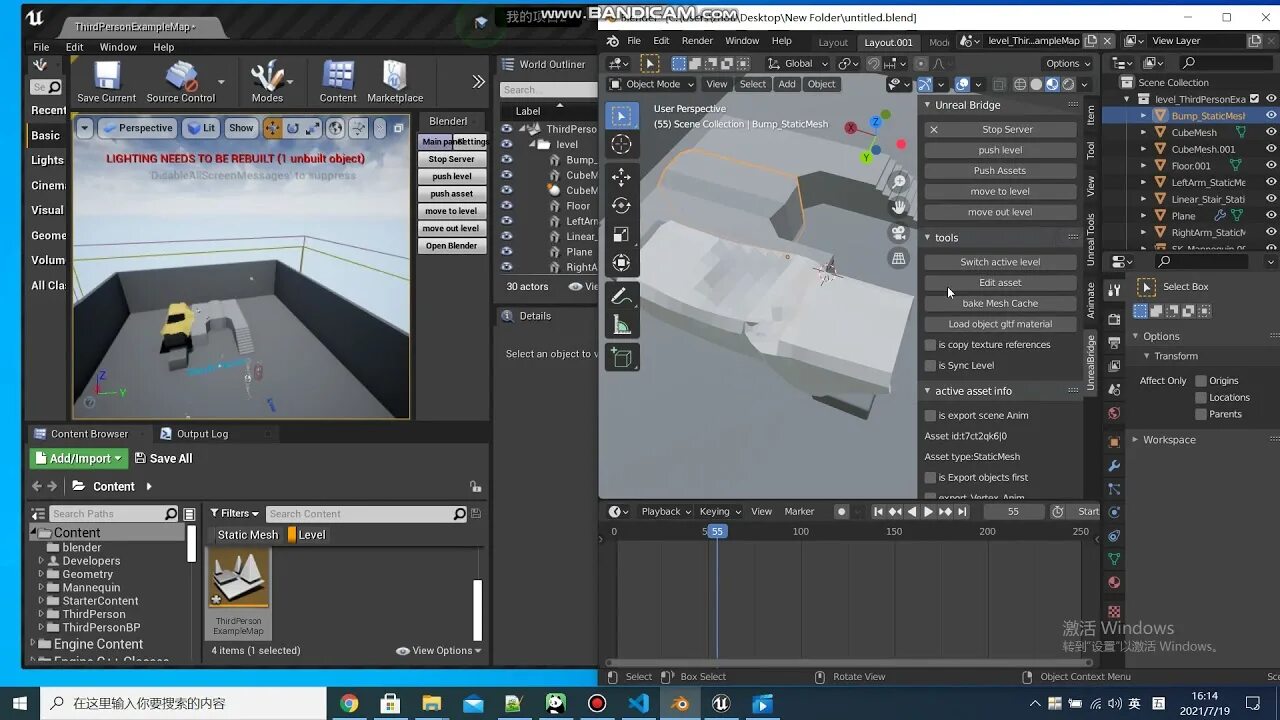
Task: Open Blender Add menu in viewport header
Action: tap(787, 84)
